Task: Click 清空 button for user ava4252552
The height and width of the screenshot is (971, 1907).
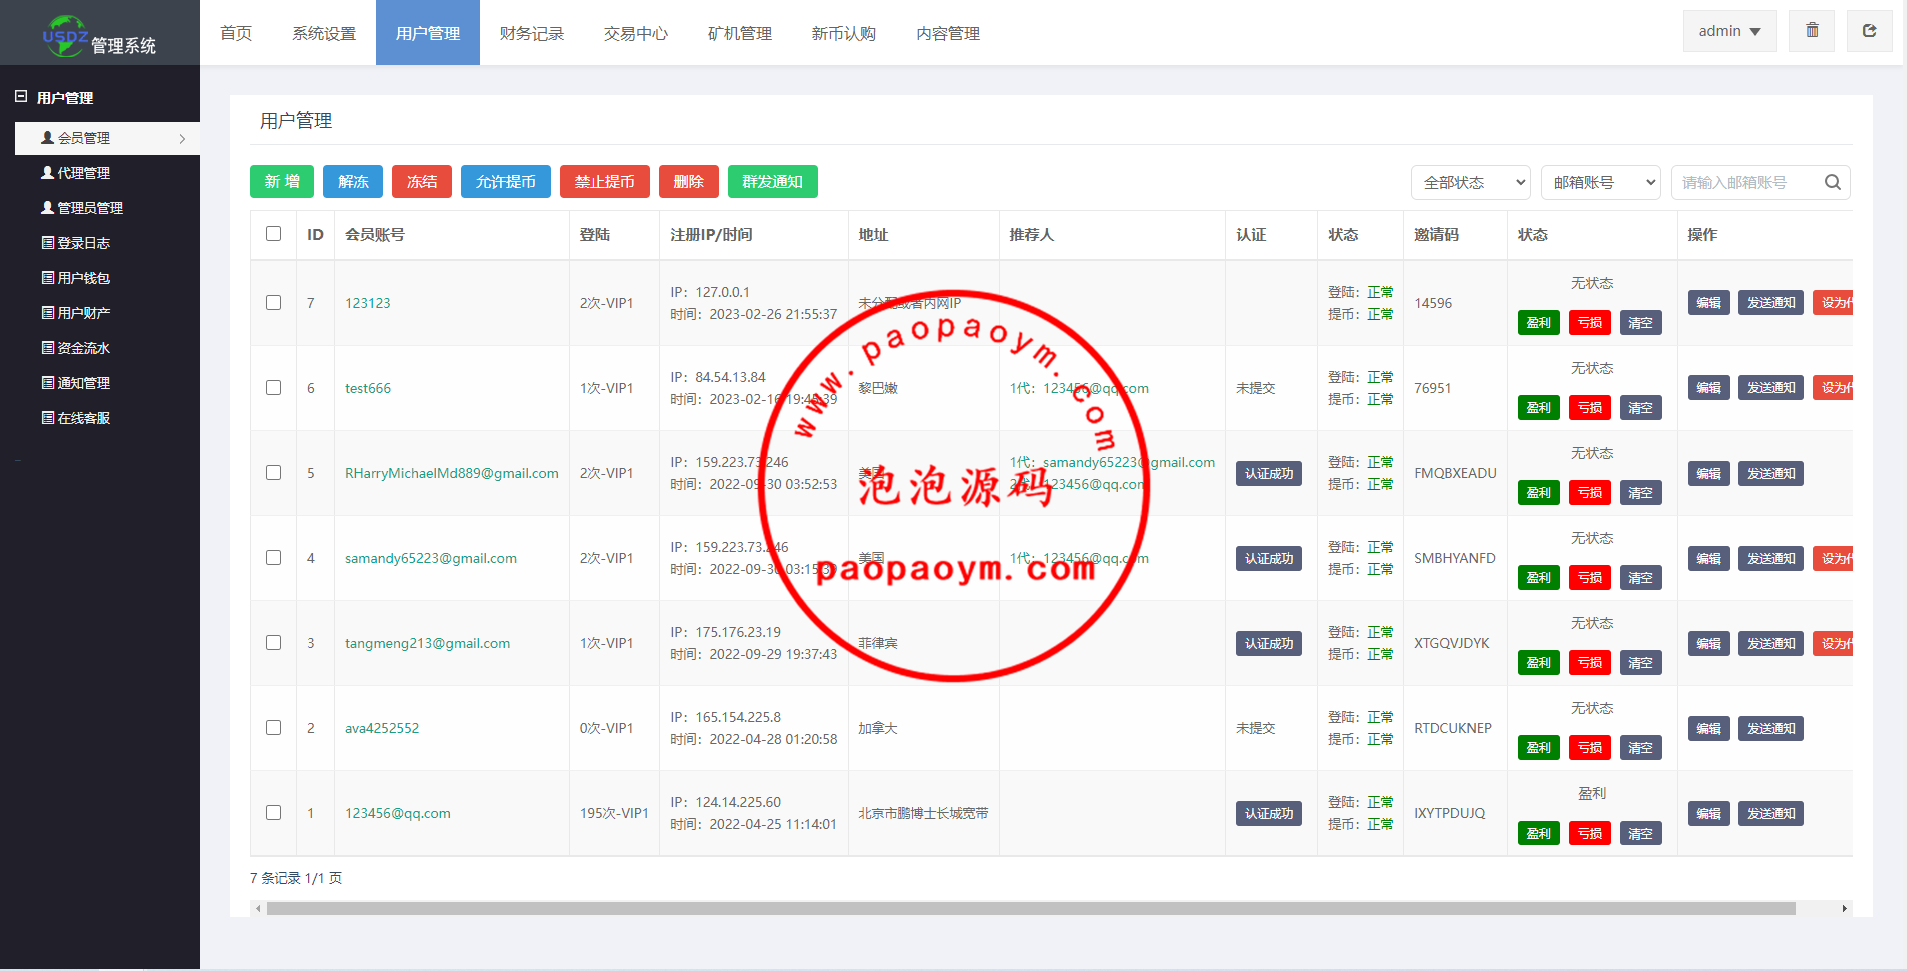Action: coord(1640,747)
